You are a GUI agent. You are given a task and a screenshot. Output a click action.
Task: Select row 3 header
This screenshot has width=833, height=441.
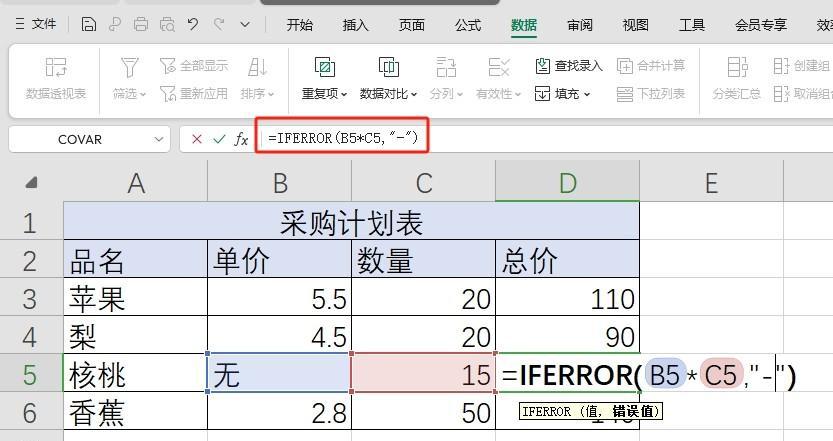[x=31, y=298]
